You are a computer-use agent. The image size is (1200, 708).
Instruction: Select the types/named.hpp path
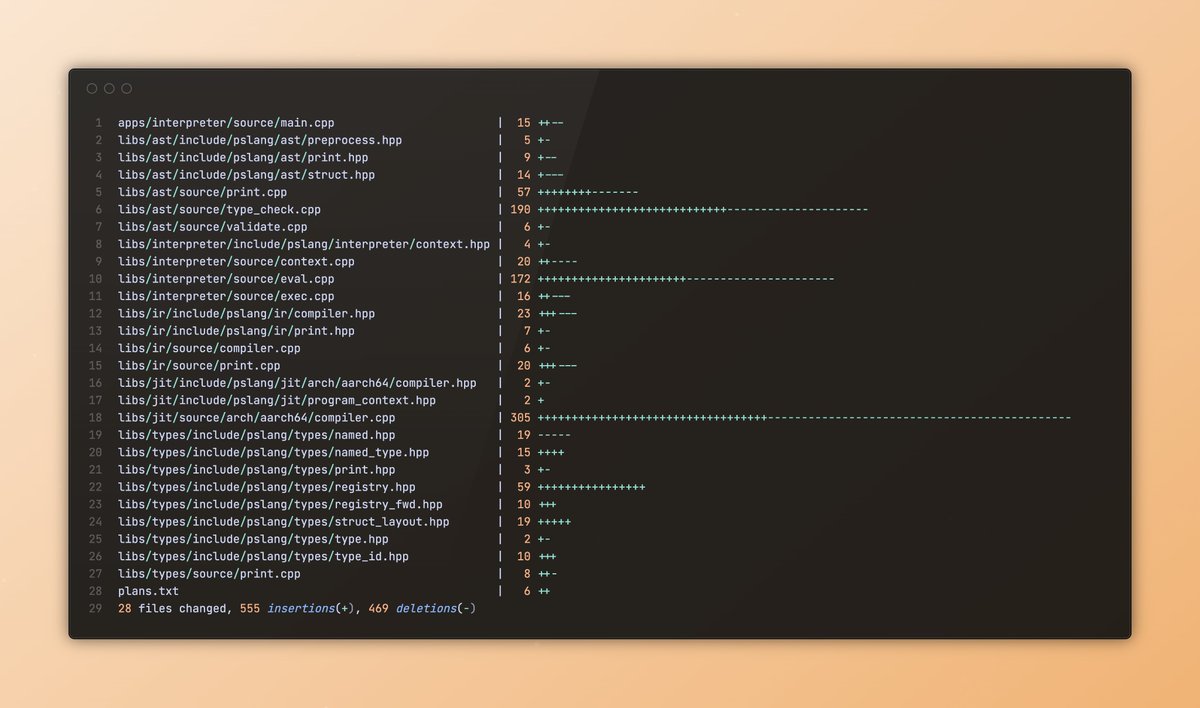tap(257, 435)
